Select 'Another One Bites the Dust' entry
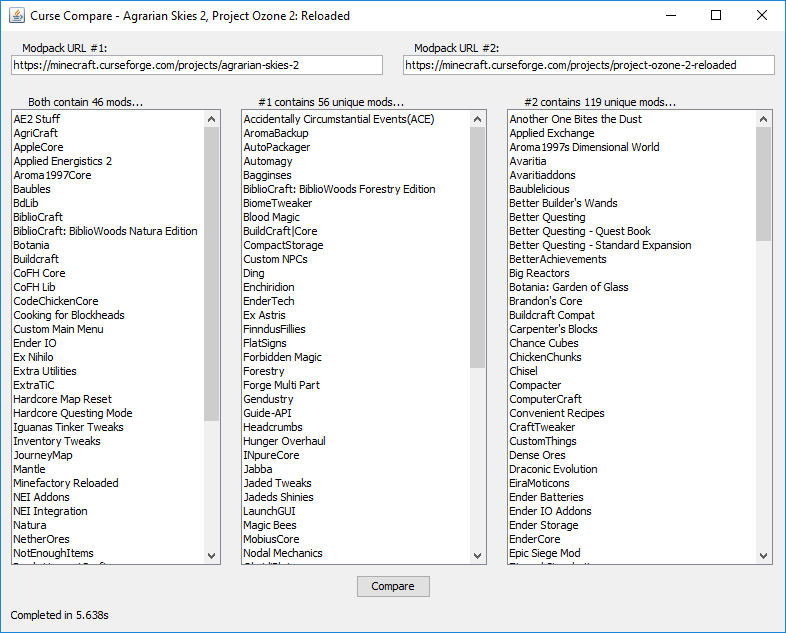Screen dimensions: 786x633 [x=575, y=119]
